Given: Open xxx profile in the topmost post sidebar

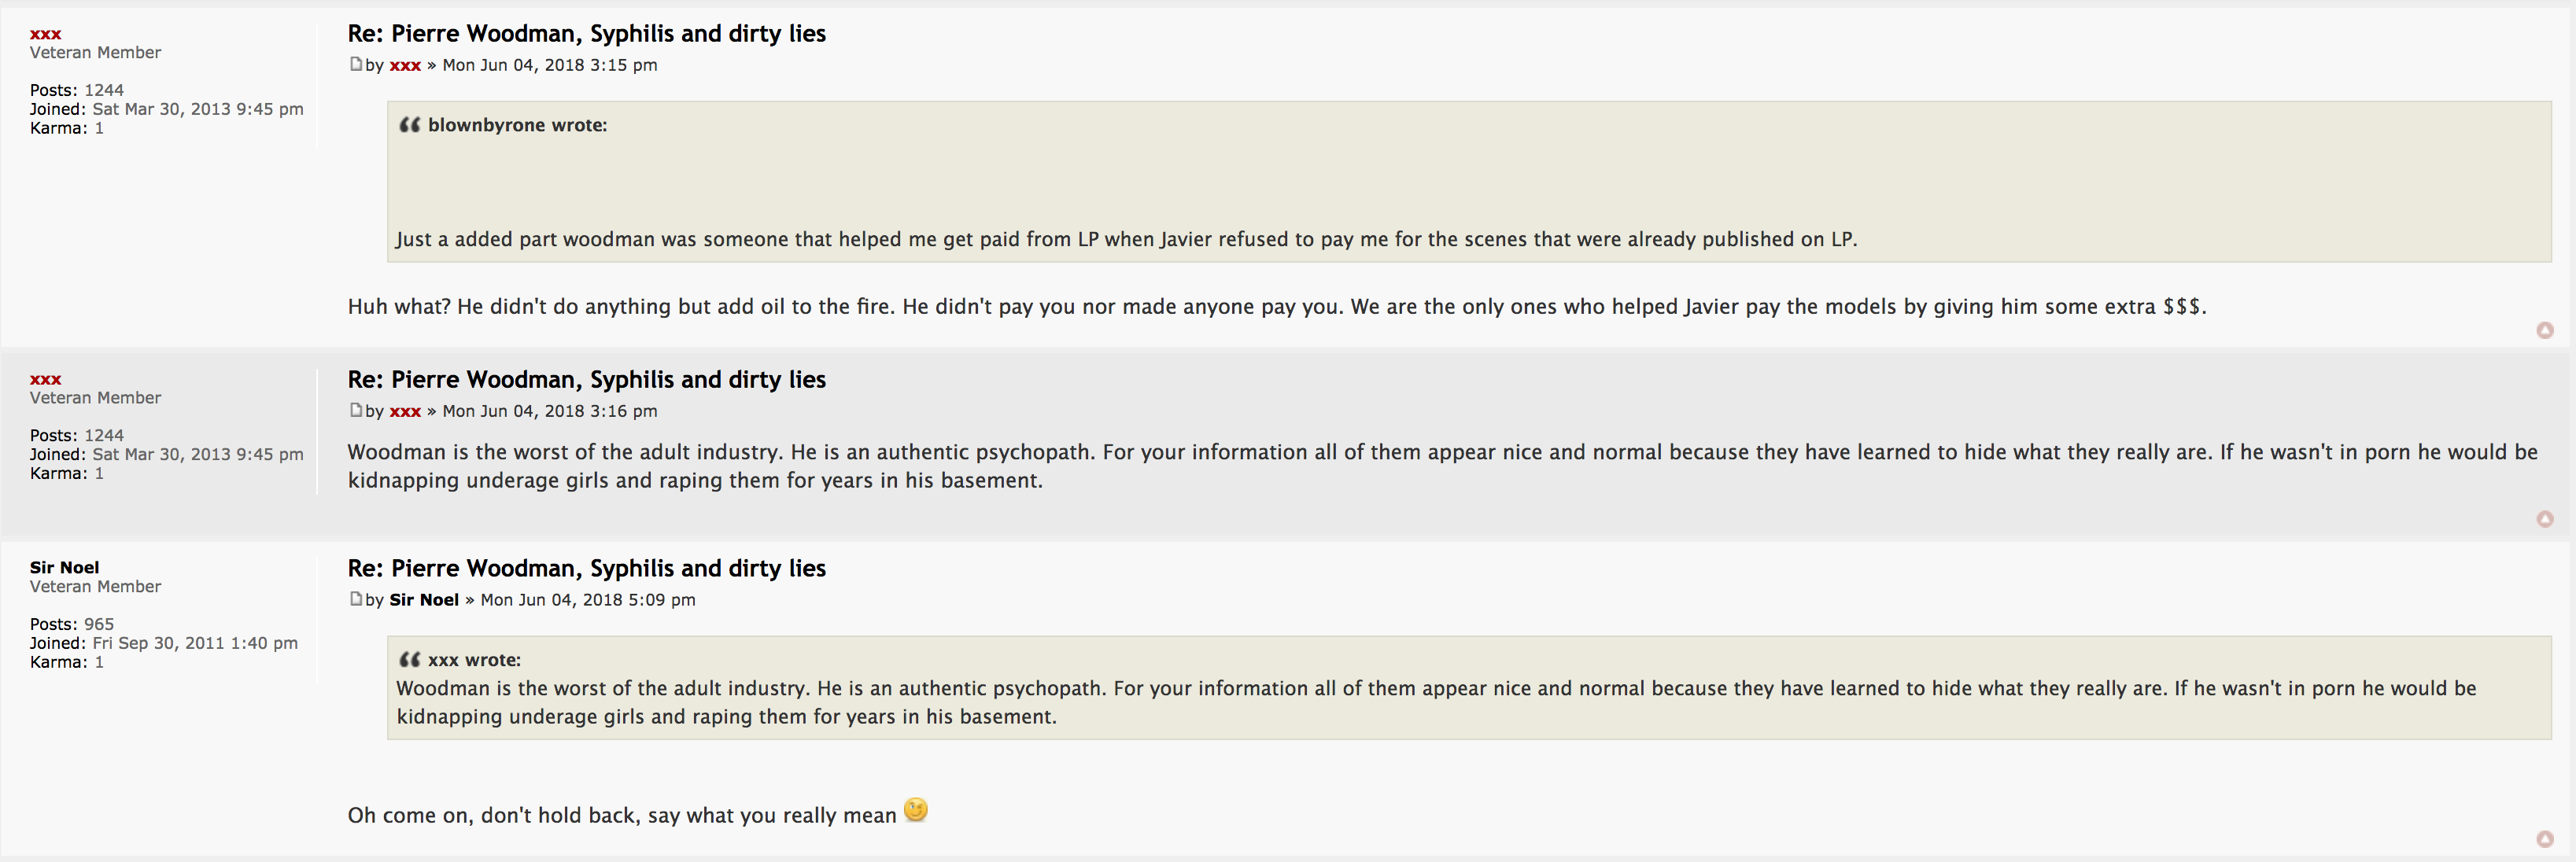Looking at the screenshot, I should tap(45, 35).
